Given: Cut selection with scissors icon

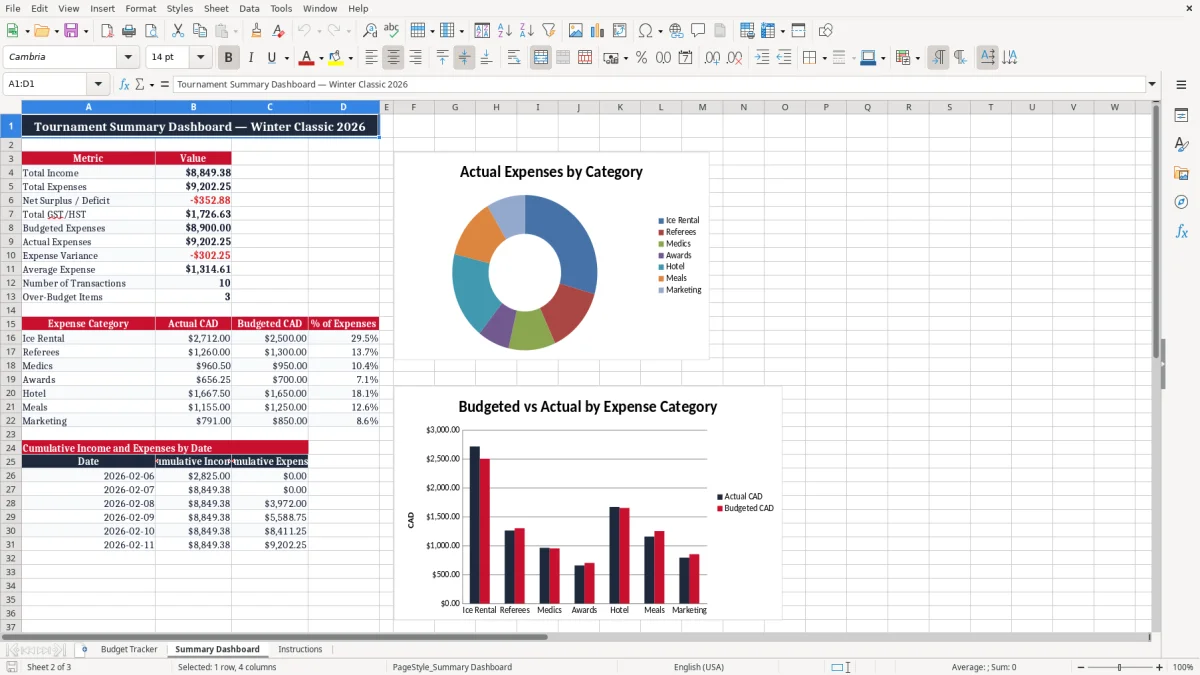Looking at the screenshot, I should tap(177, 31).
